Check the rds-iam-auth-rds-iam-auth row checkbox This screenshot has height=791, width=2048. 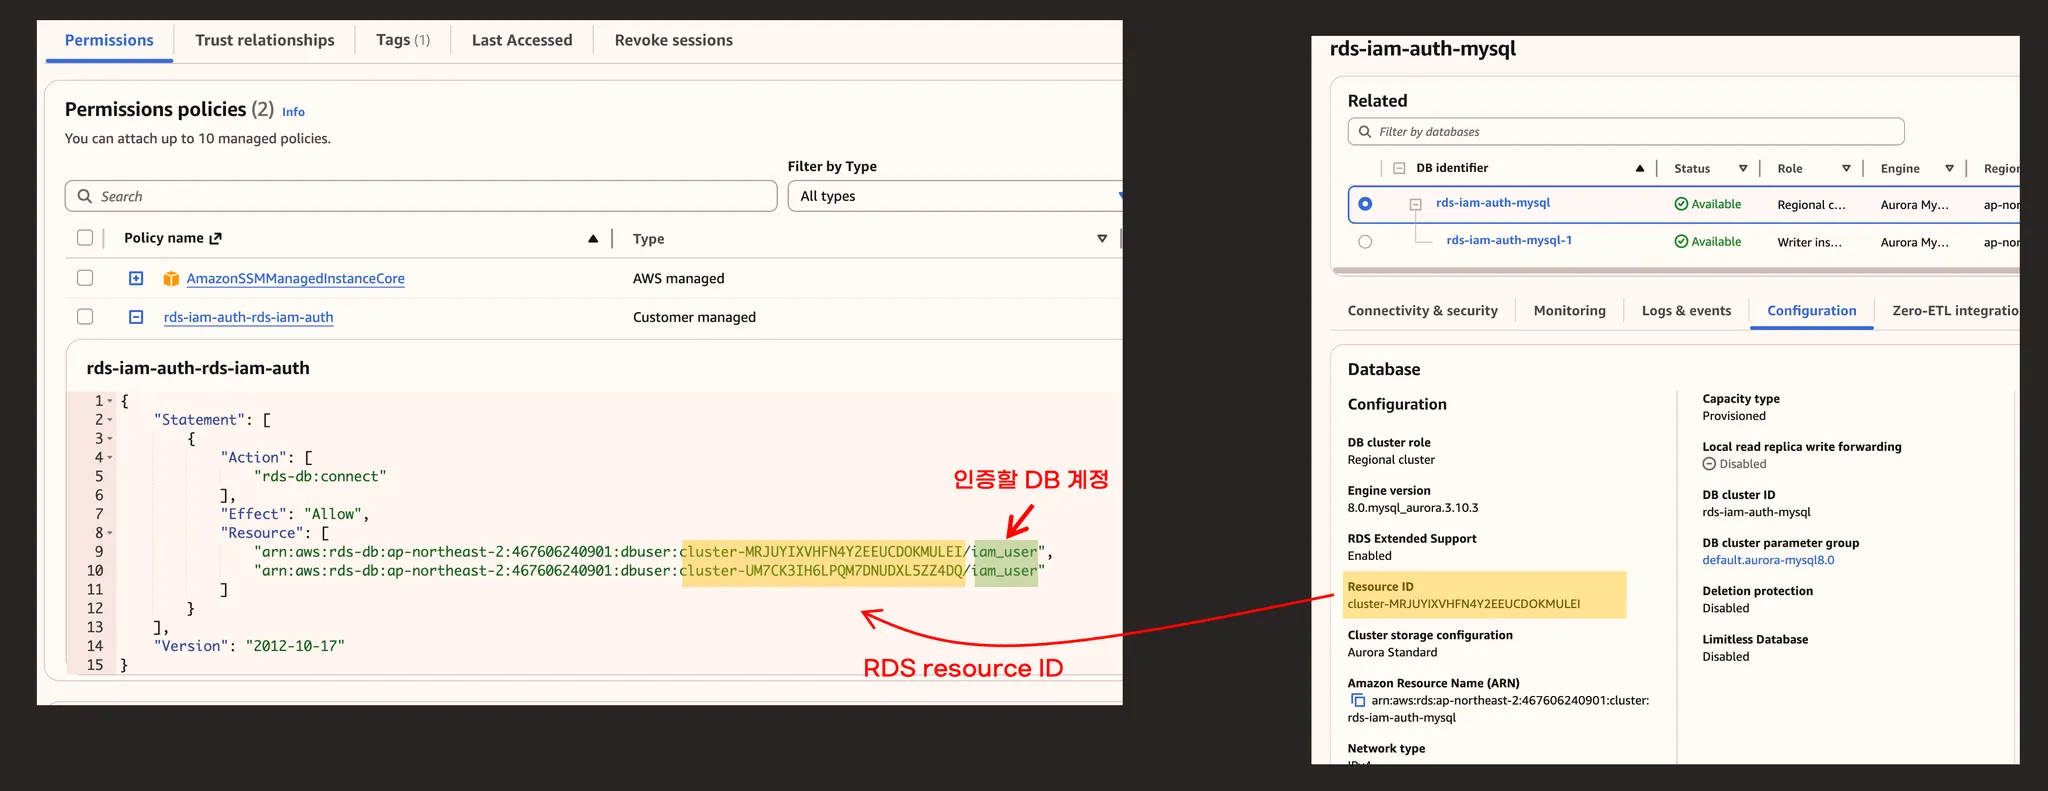85,317
